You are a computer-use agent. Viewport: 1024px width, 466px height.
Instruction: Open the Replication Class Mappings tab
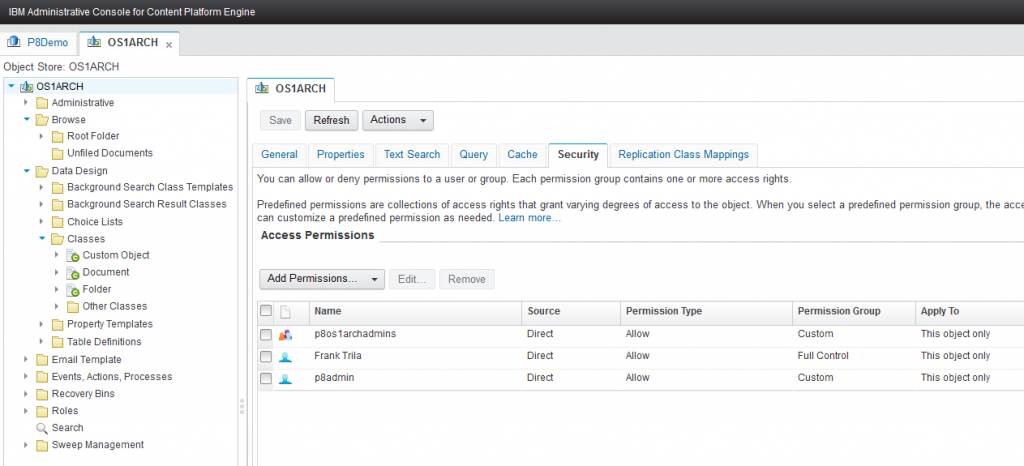pyautogui.click(x=684, y=155)
